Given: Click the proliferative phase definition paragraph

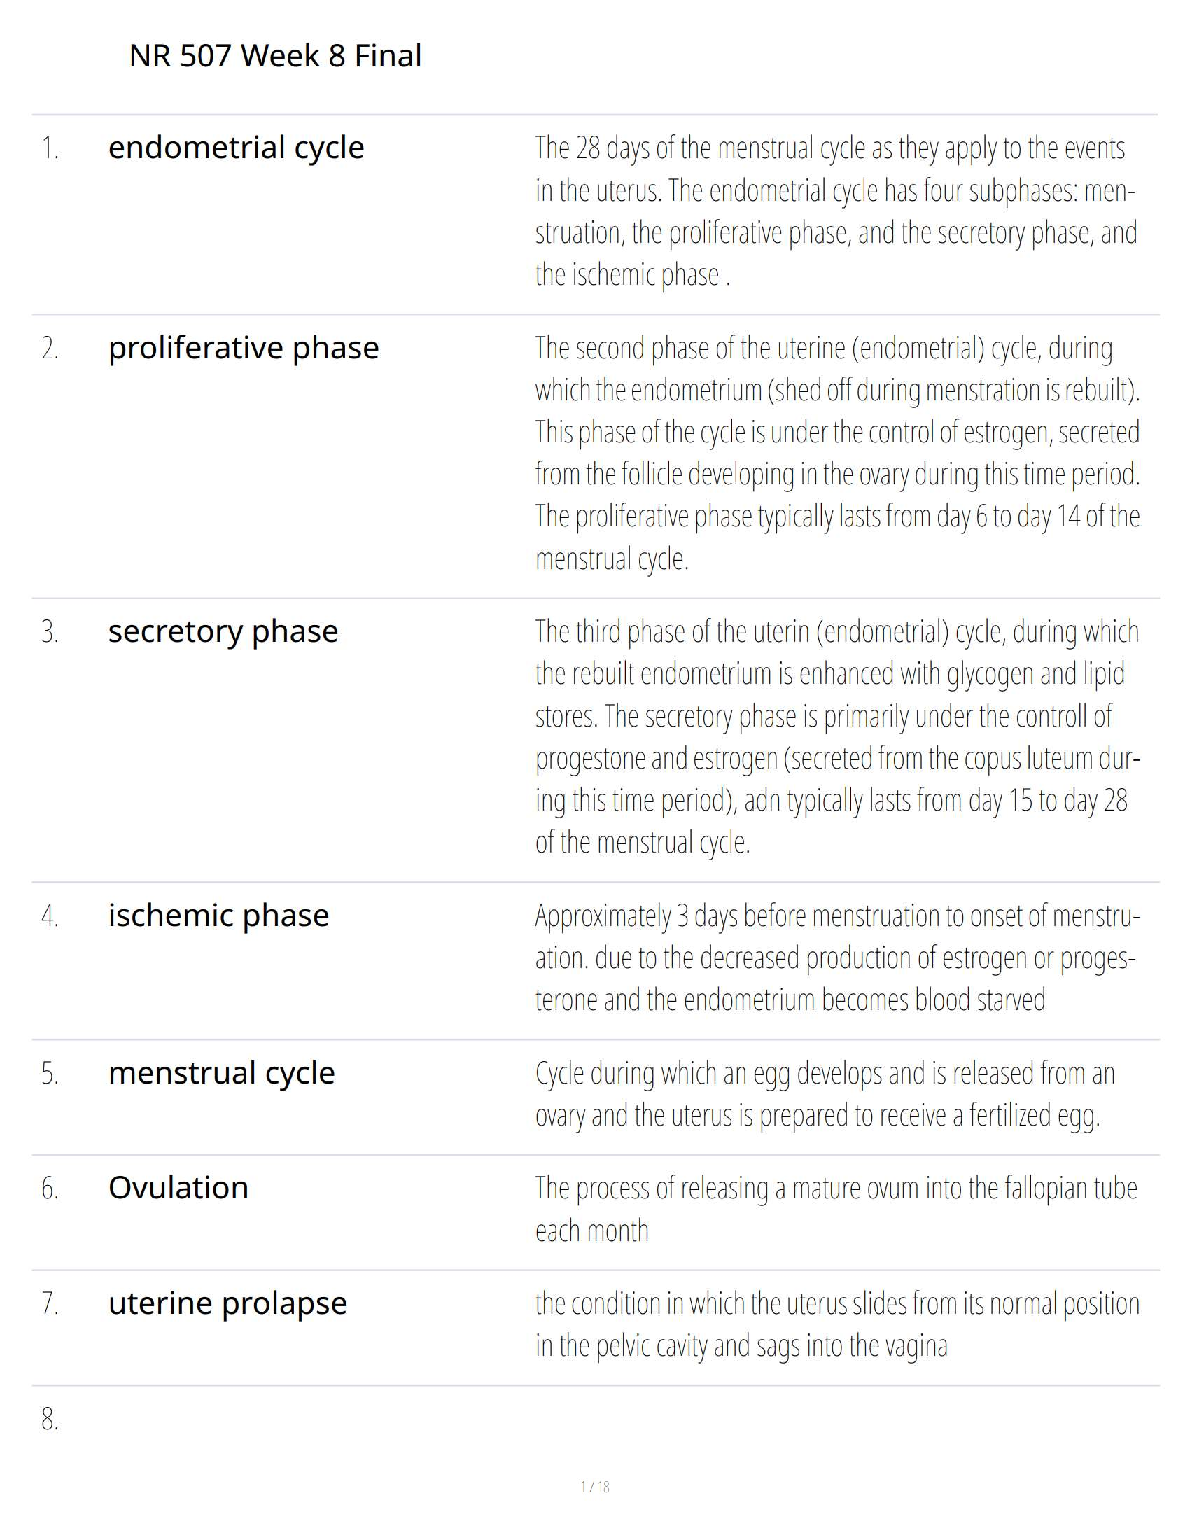Looking at the screenshot, I should coord(837,453).
